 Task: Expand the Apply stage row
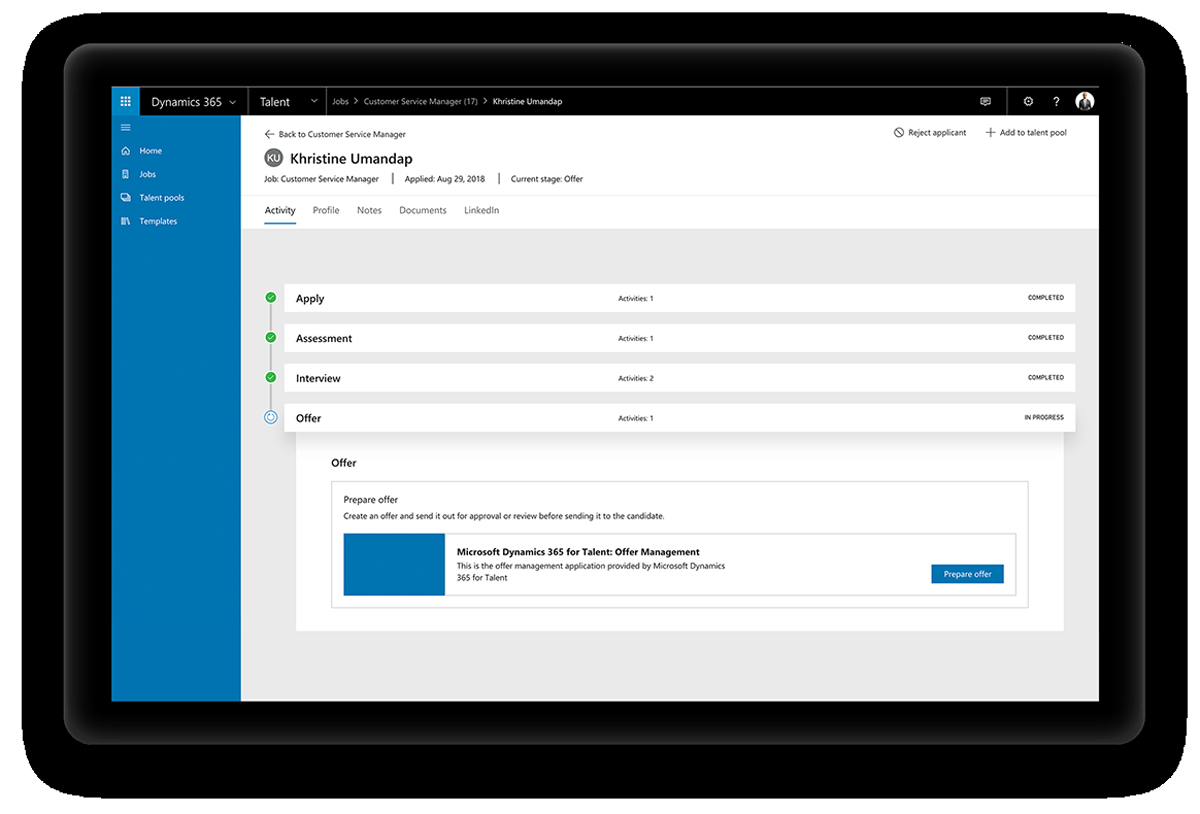[679, 298]
